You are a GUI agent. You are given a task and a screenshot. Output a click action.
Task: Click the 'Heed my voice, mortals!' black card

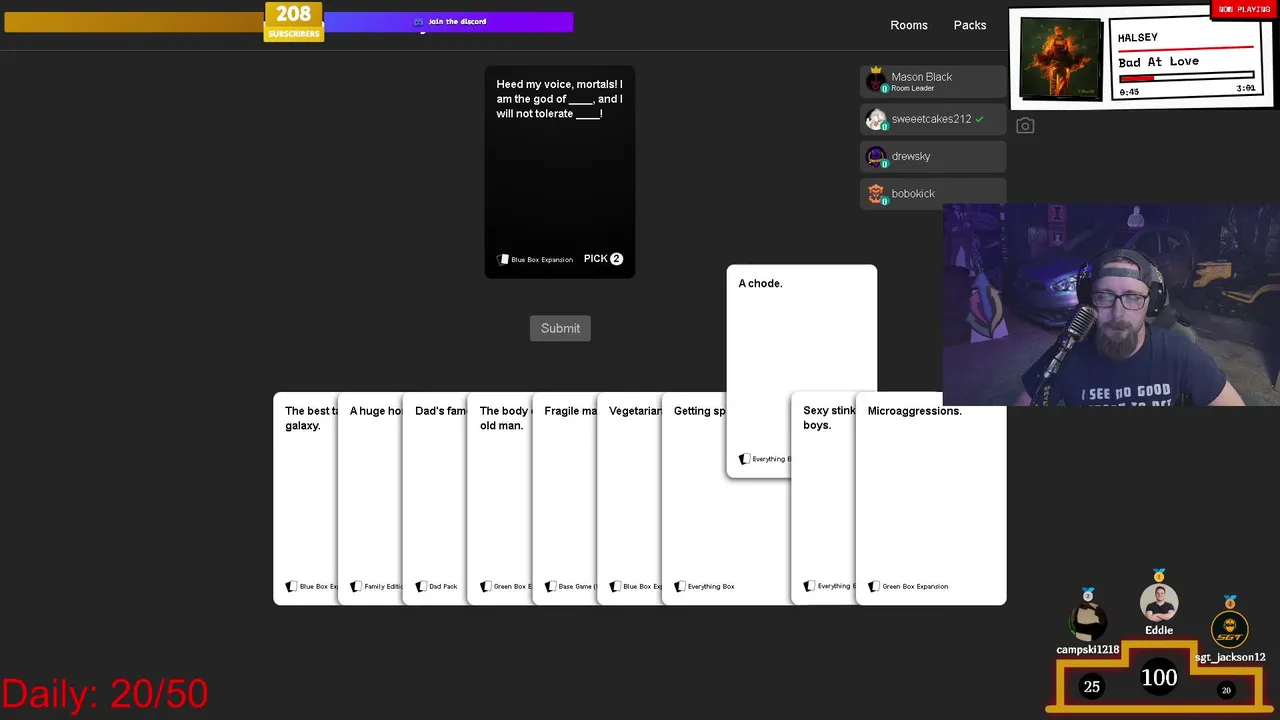point(560,172)
